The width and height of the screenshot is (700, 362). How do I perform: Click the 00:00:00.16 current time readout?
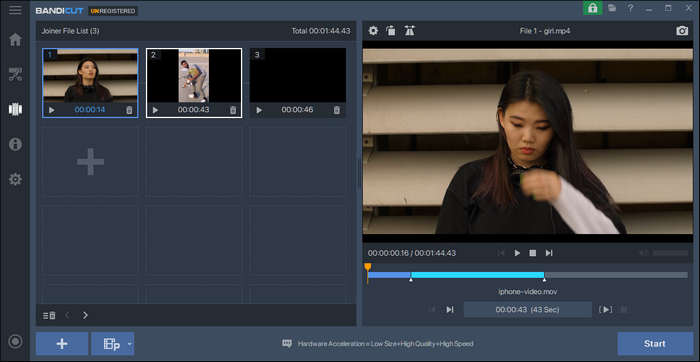[388, 253]
